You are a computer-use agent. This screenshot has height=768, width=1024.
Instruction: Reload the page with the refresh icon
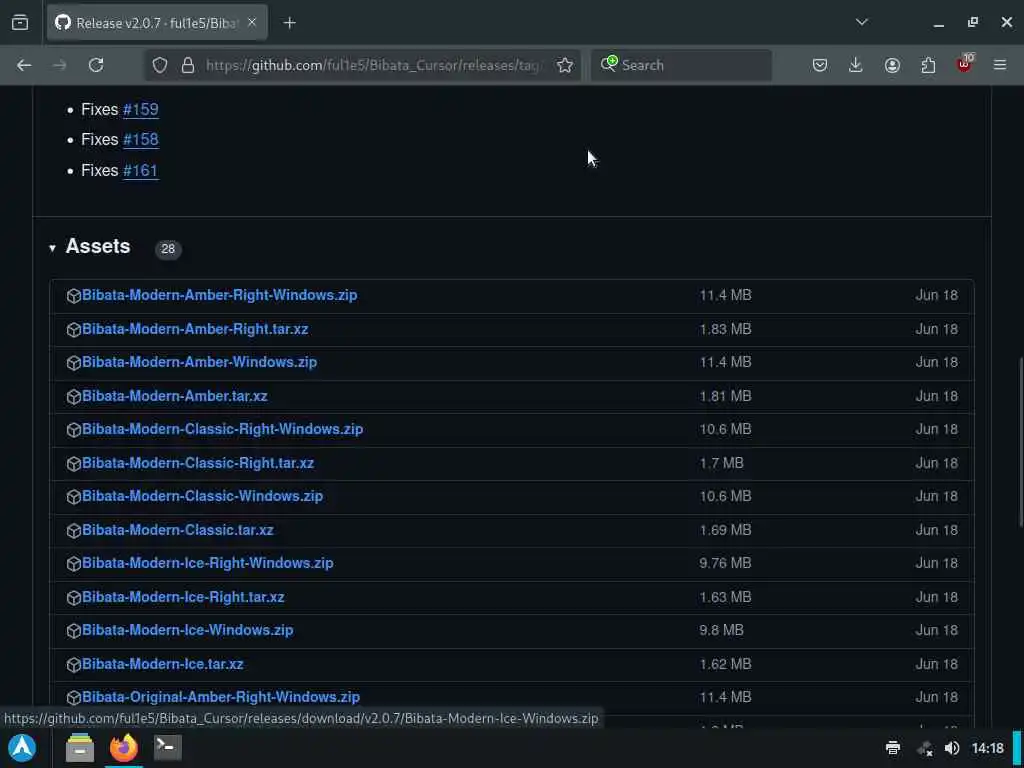96,65
